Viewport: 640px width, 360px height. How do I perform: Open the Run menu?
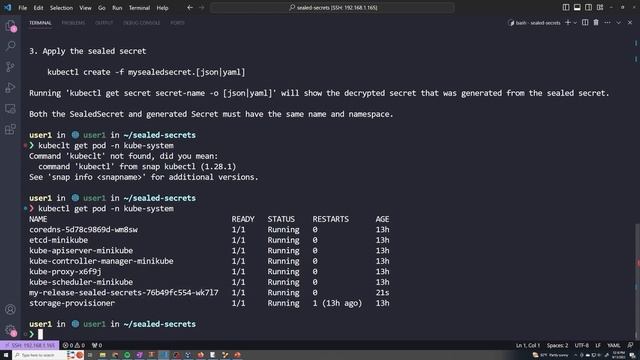117,8
